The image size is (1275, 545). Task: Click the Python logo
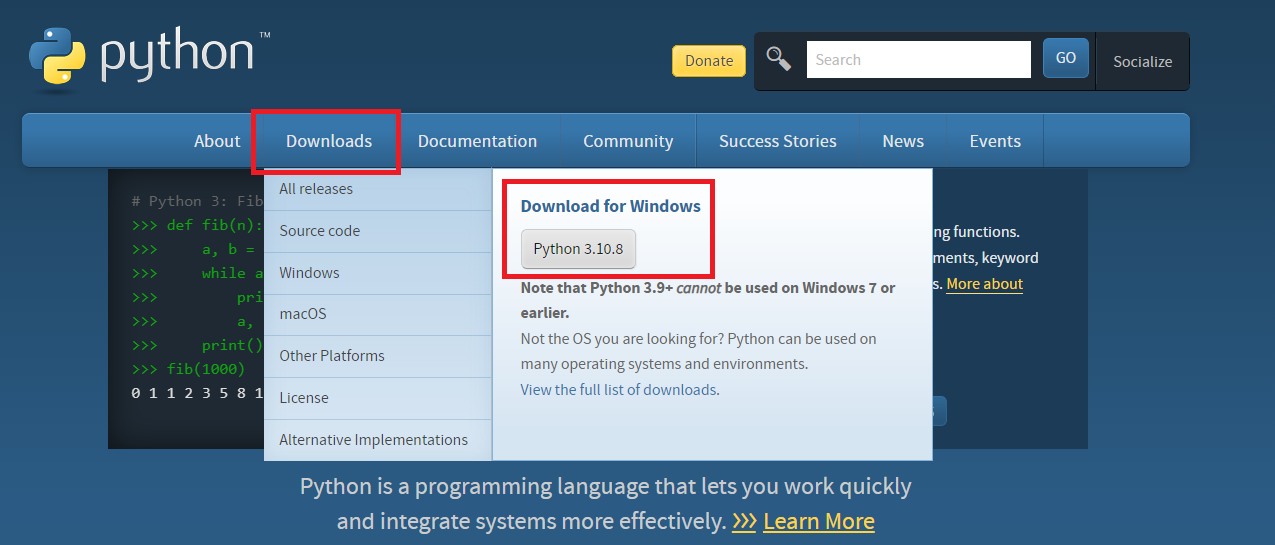tap(150, 58)
